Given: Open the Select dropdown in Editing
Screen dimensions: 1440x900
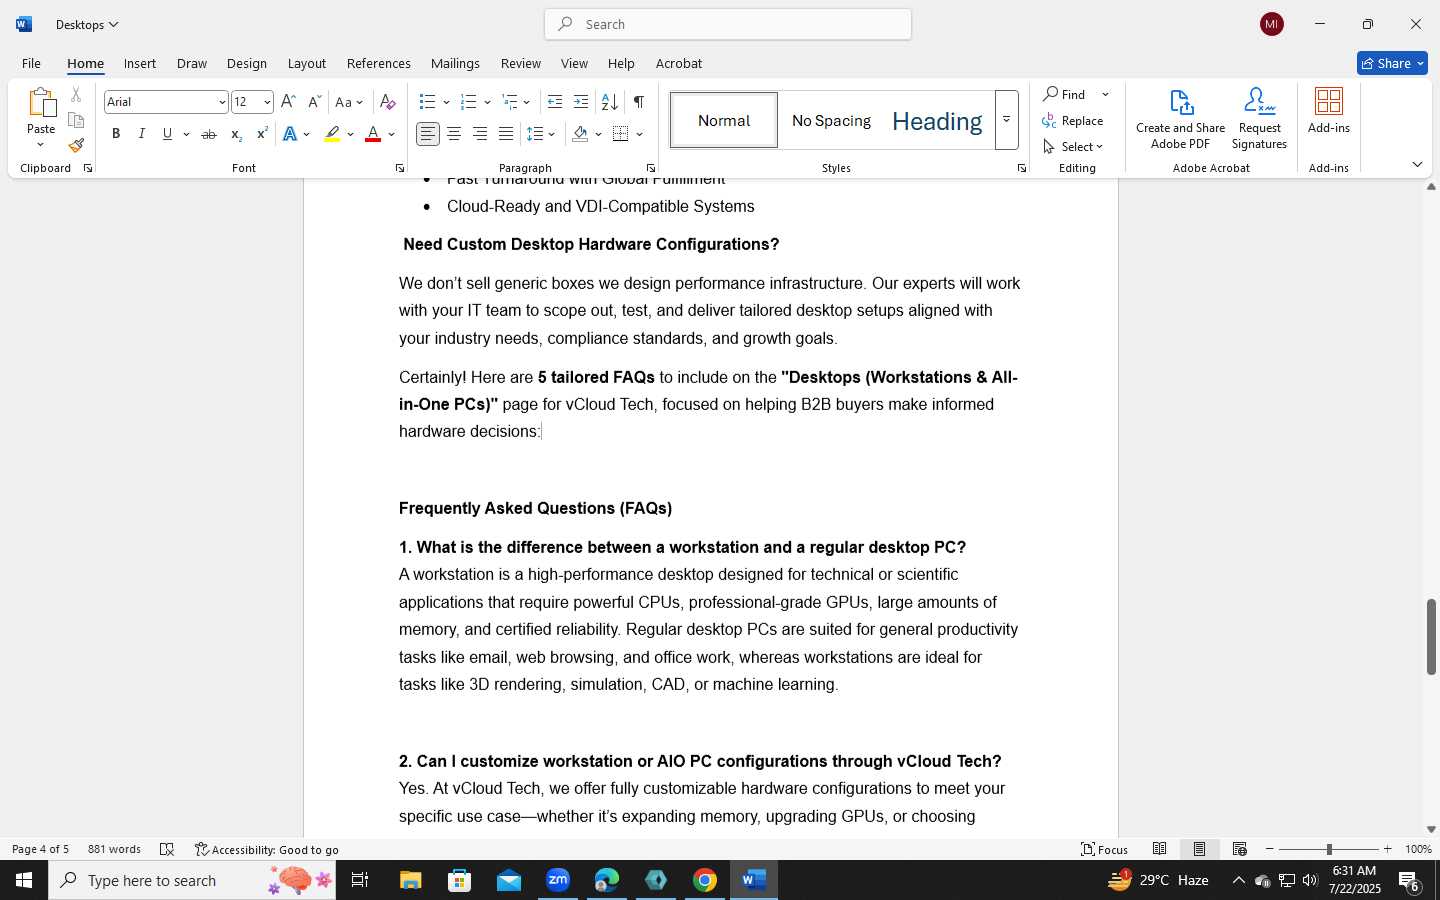Looking at the screenshot, I should (1073, 146).
